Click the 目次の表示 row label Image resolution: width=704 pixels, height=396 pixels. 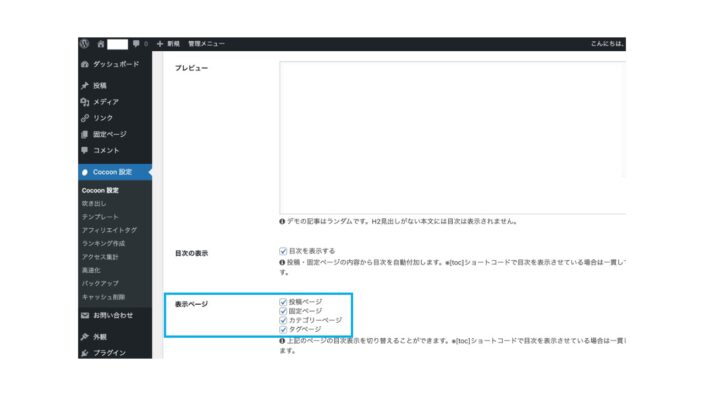(191, 253)
